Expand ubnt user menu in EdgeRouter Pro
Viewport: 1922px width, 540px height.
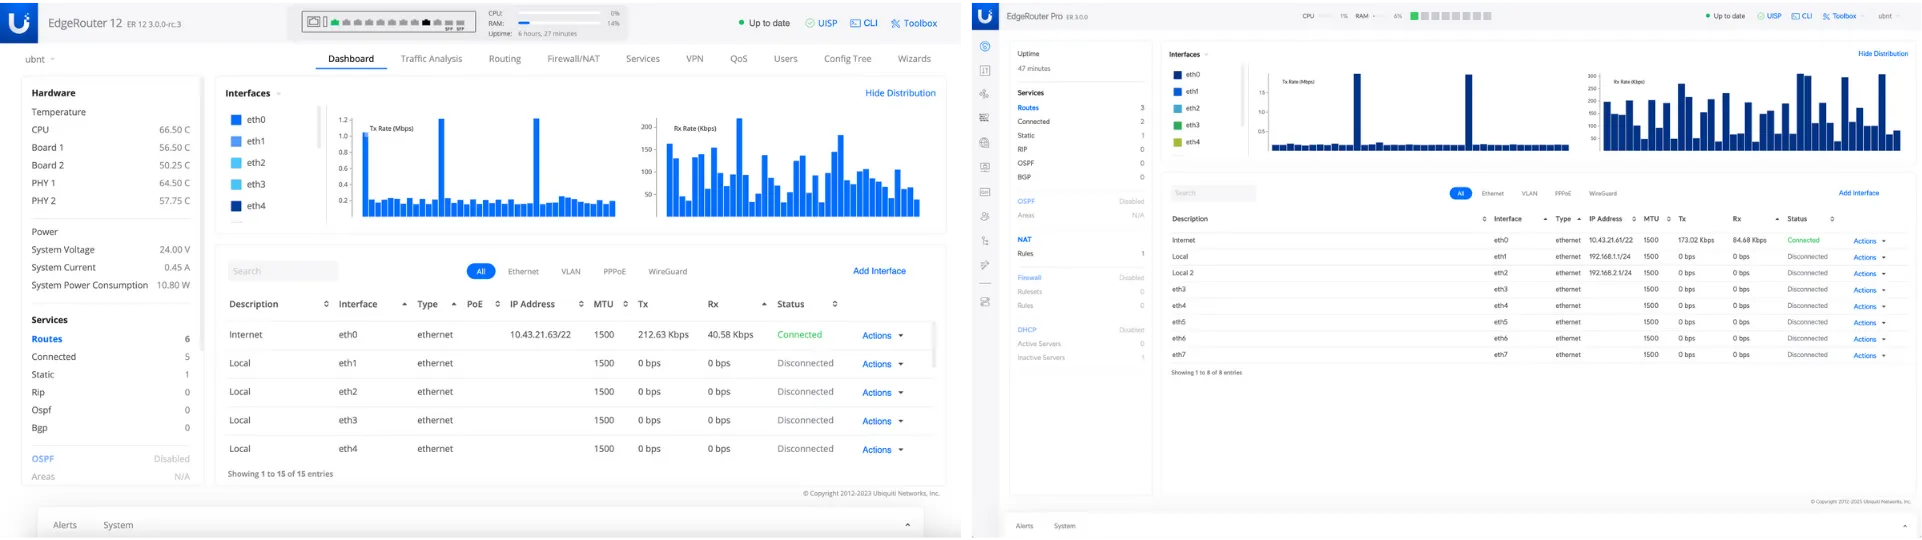[1889, 16]
